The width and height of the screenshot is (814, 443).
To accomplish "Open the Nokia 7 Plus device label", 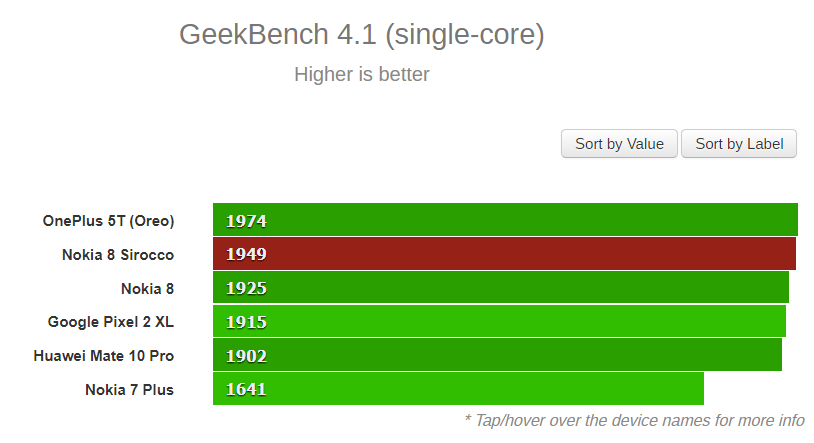I will tap(129, 390).
